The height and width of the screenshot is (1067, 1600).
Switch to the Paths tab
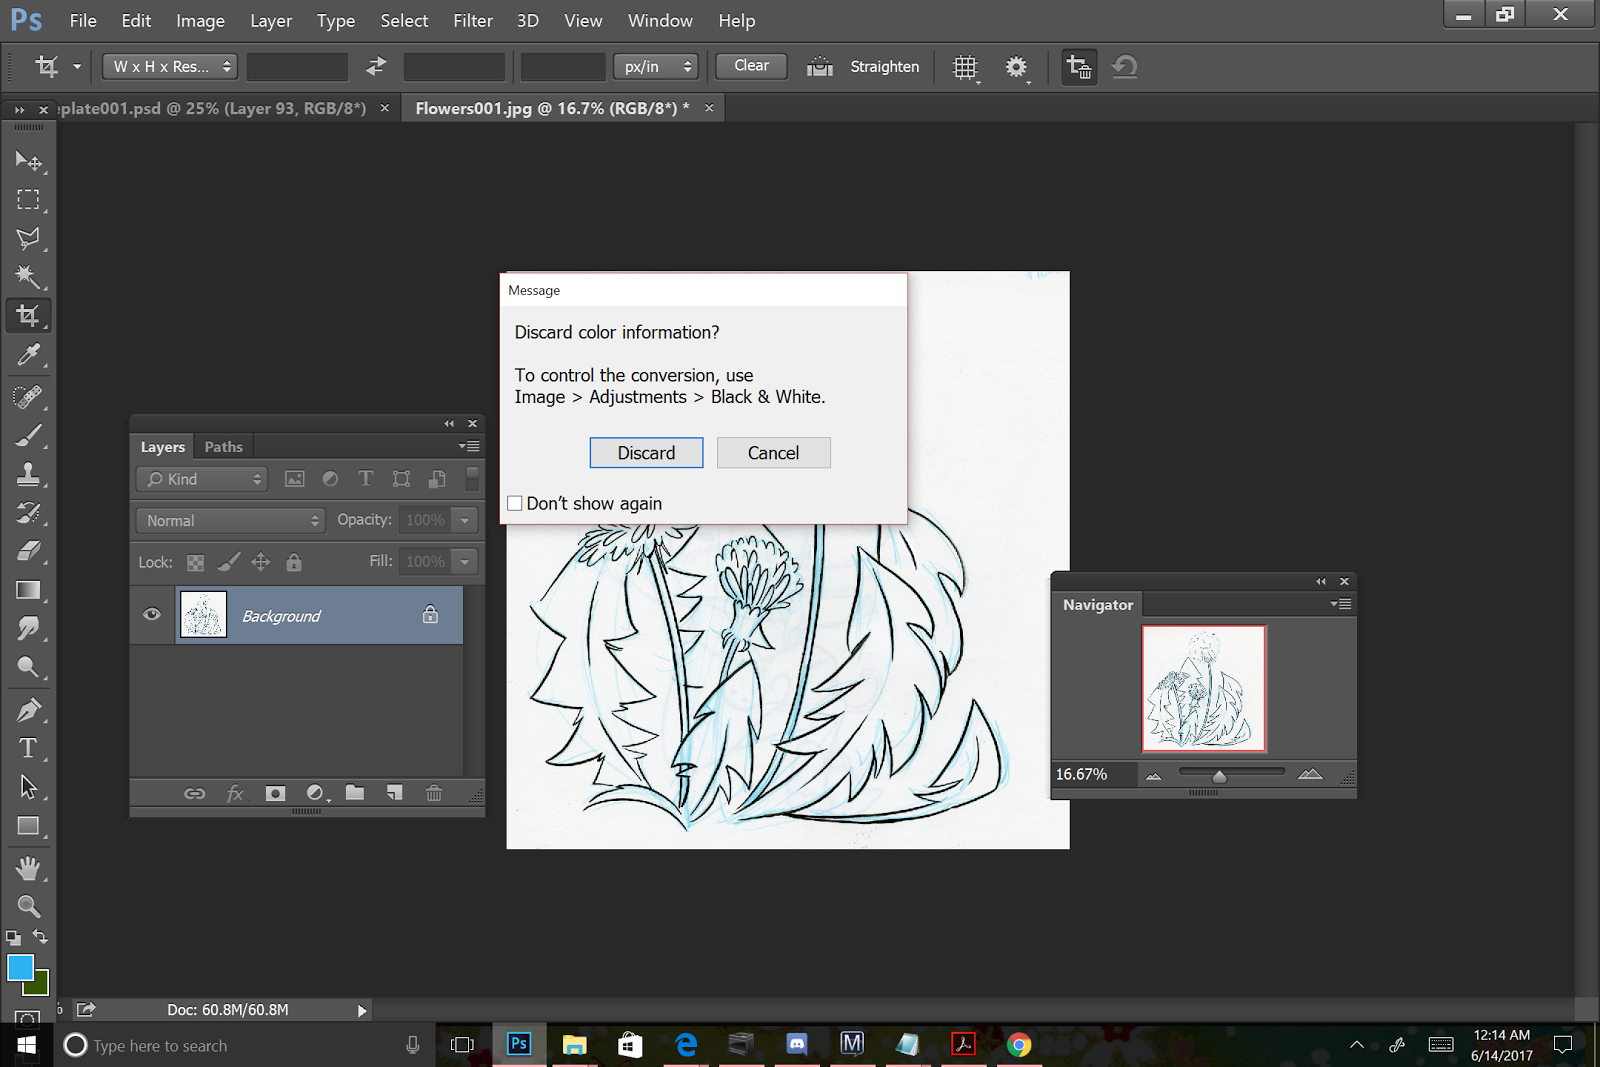click(x=223, y=447)
